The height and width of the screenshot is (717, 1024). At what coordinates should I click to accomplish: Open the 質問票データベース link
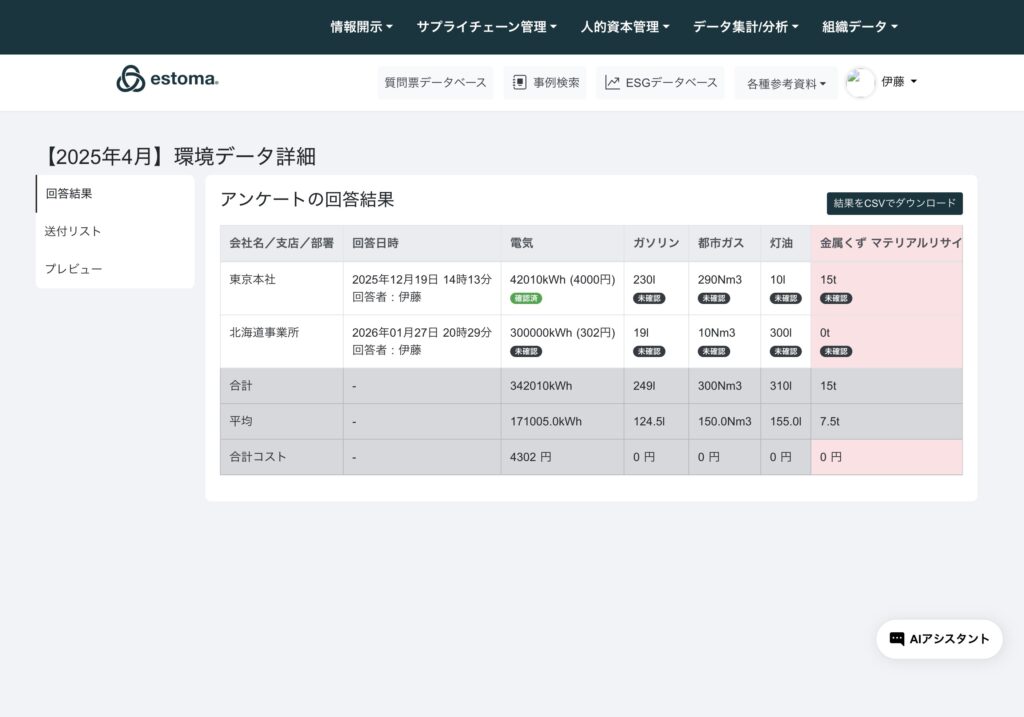(435, 83)
